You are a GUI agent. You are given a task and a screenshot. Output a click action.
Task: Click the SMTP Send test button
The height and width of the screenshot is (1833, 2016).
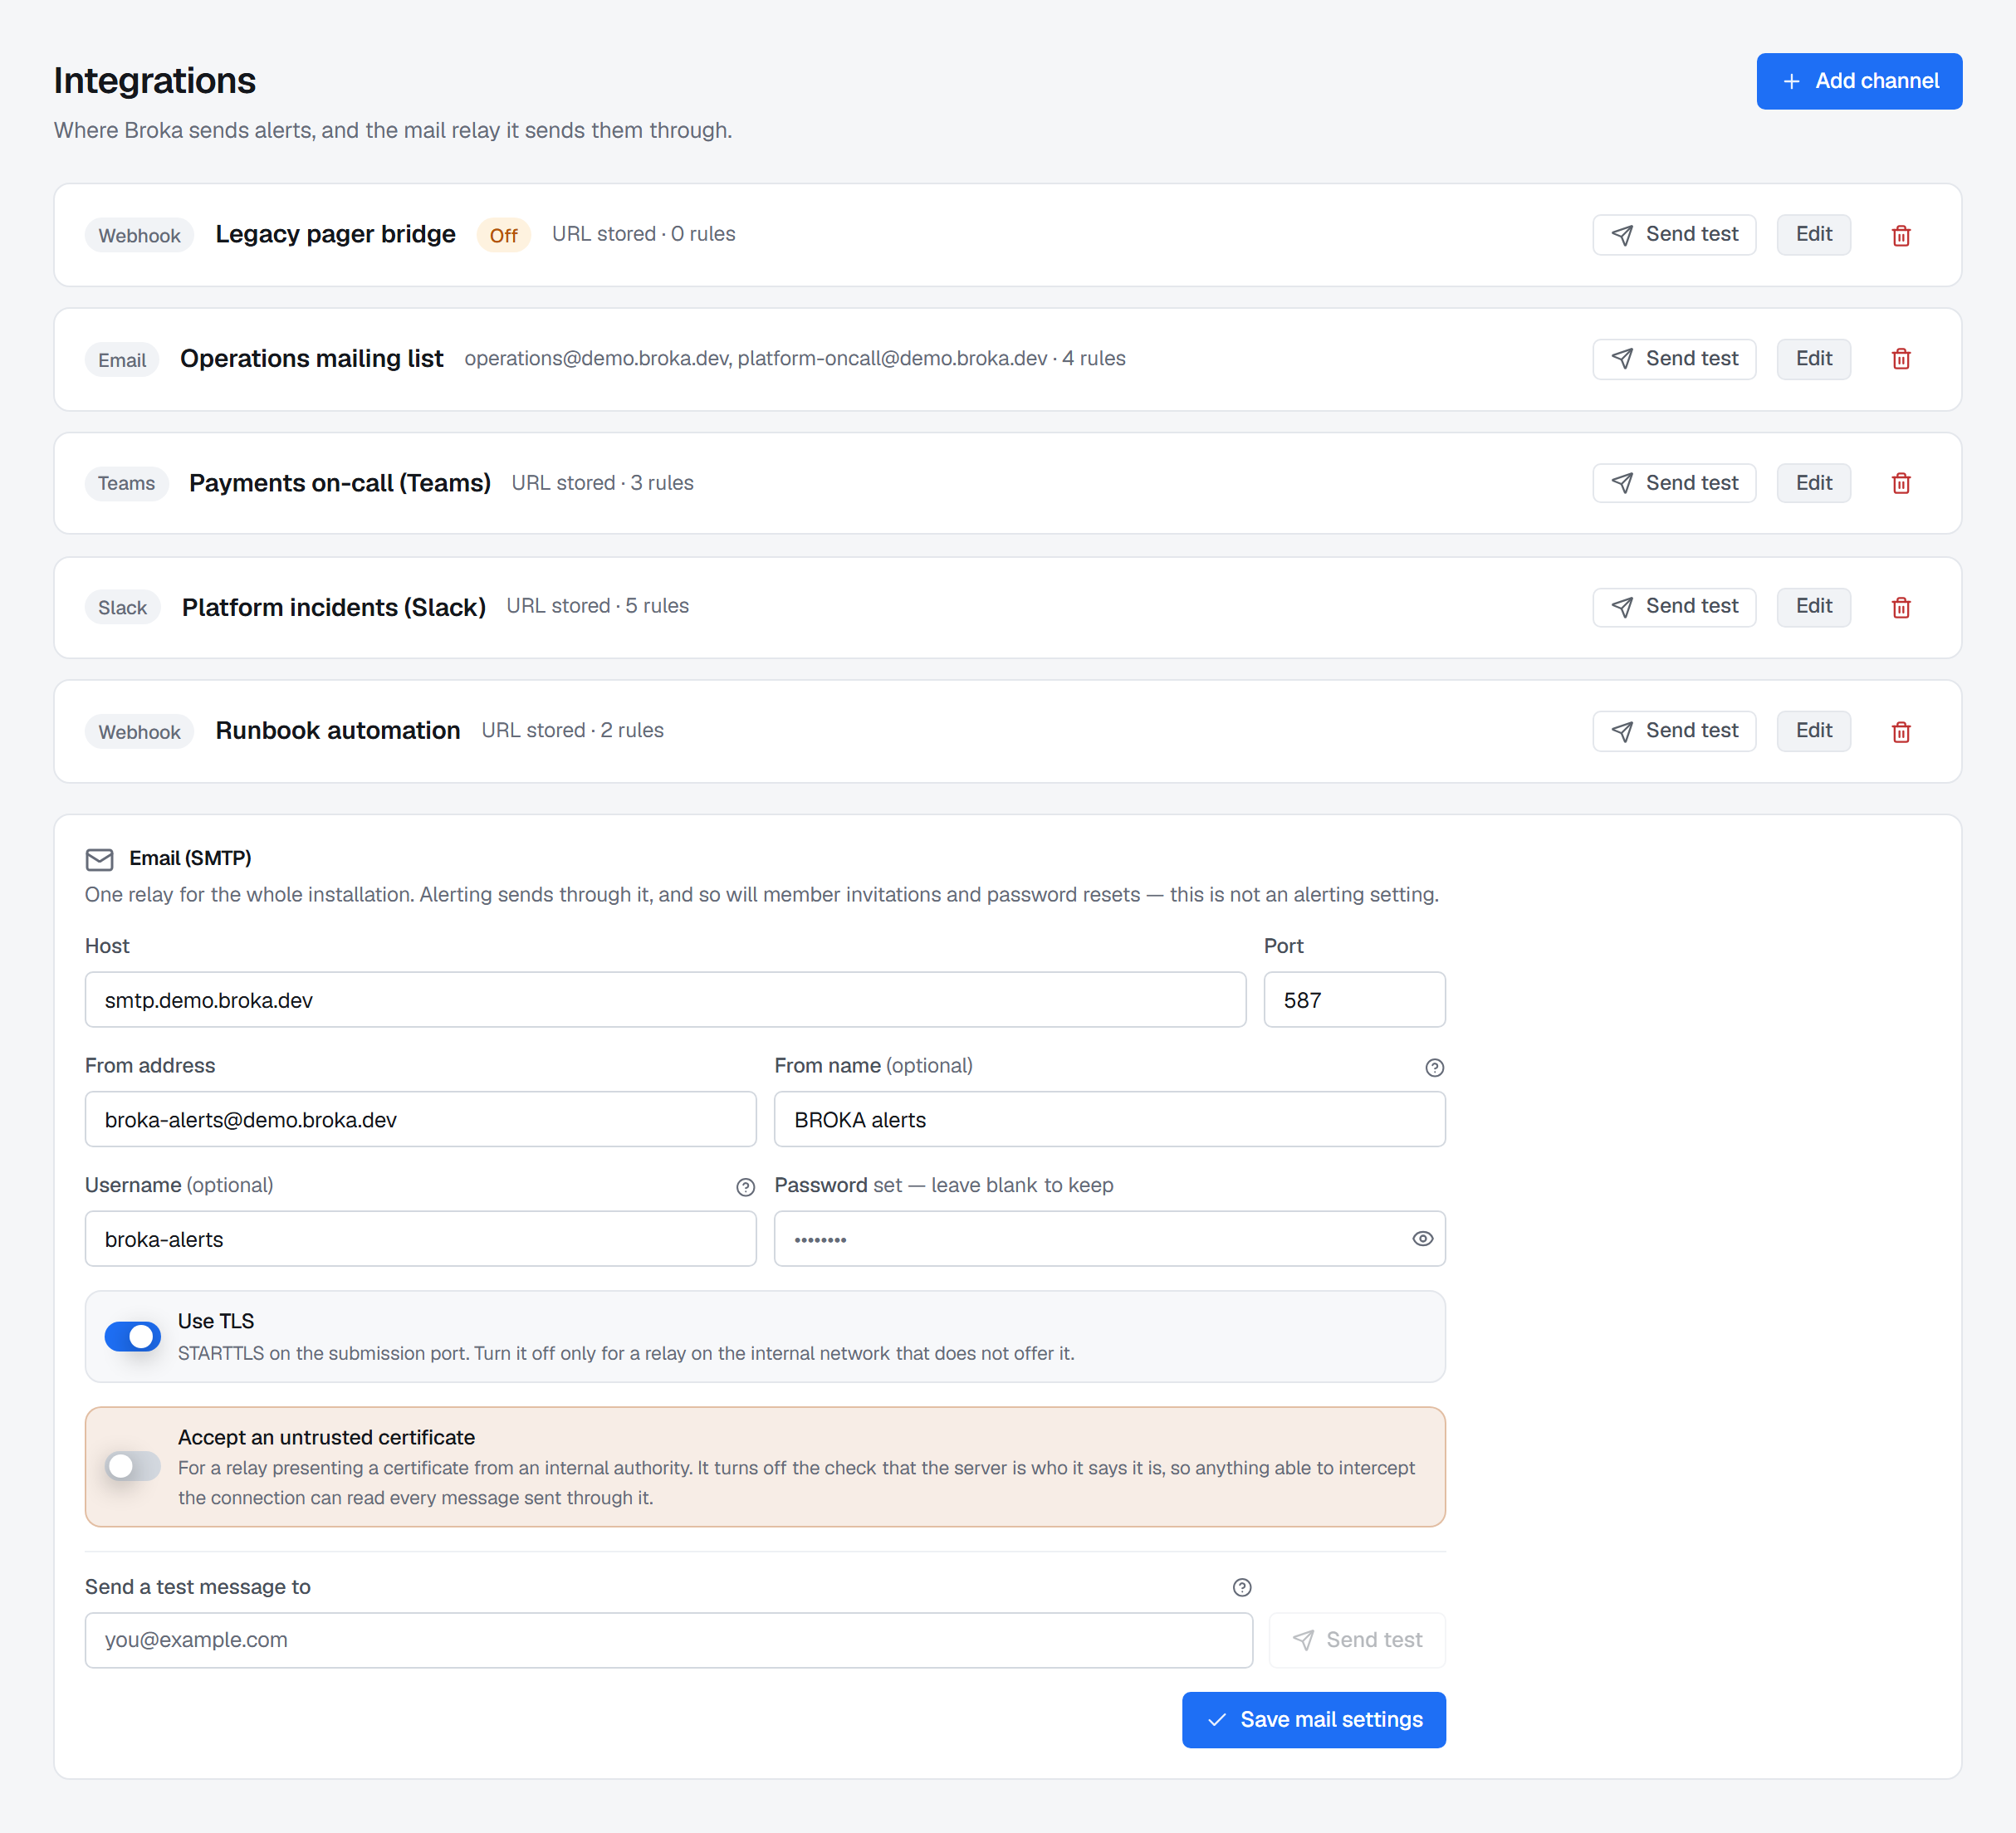point(1357,1640)
